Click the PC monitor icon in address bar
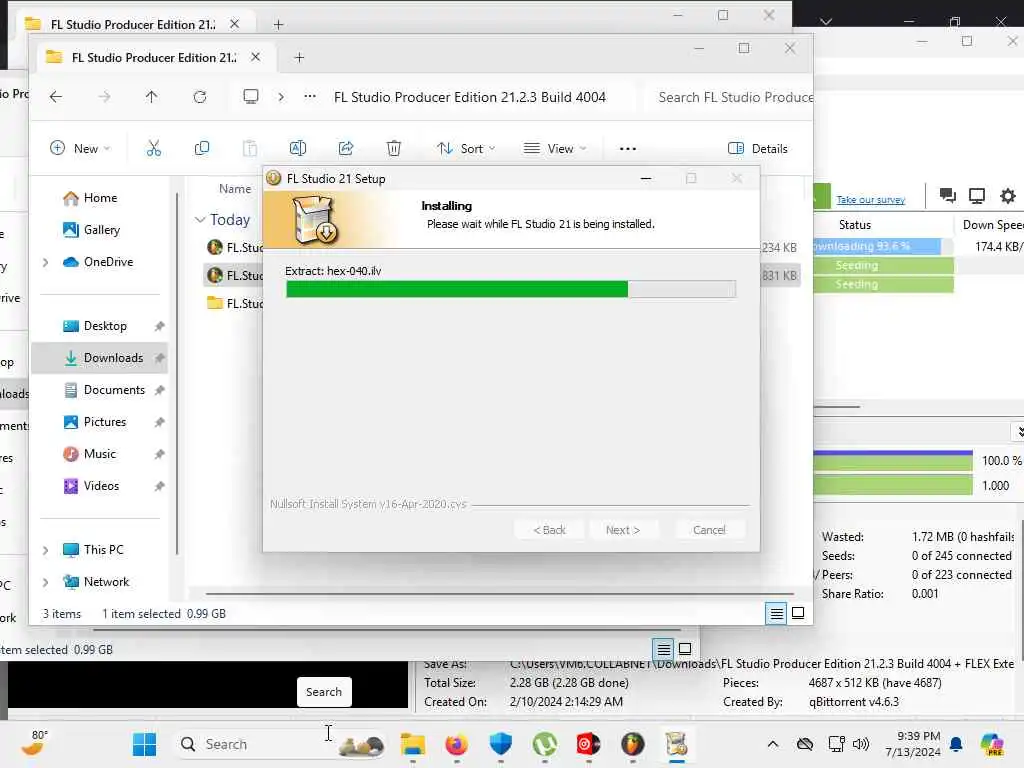 click(251, 97)
